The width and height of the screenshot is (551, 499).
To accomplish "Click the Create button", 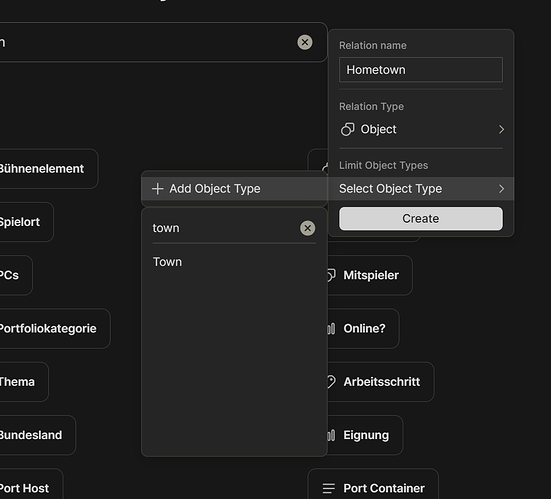I will 421,219.
